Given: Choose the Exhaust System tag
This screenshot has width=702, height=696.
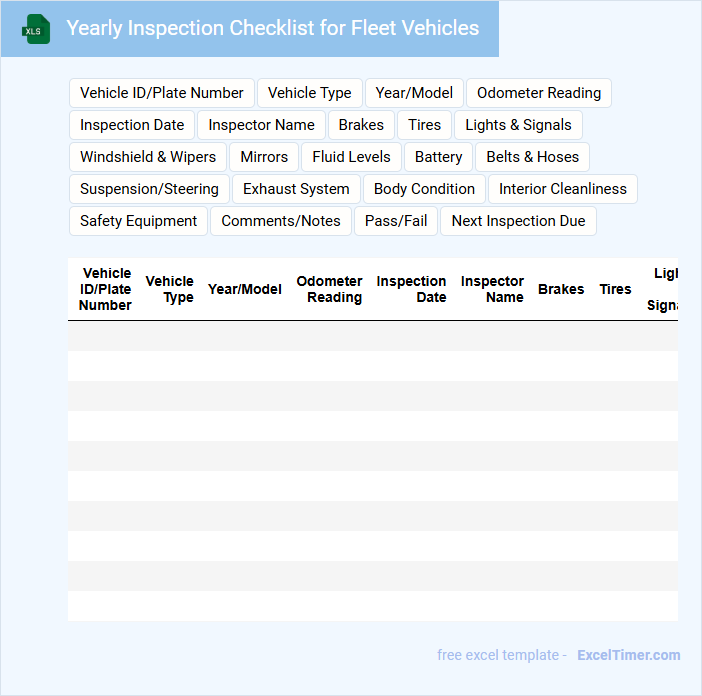Looking at the screenshot, I should click(296, 189).
